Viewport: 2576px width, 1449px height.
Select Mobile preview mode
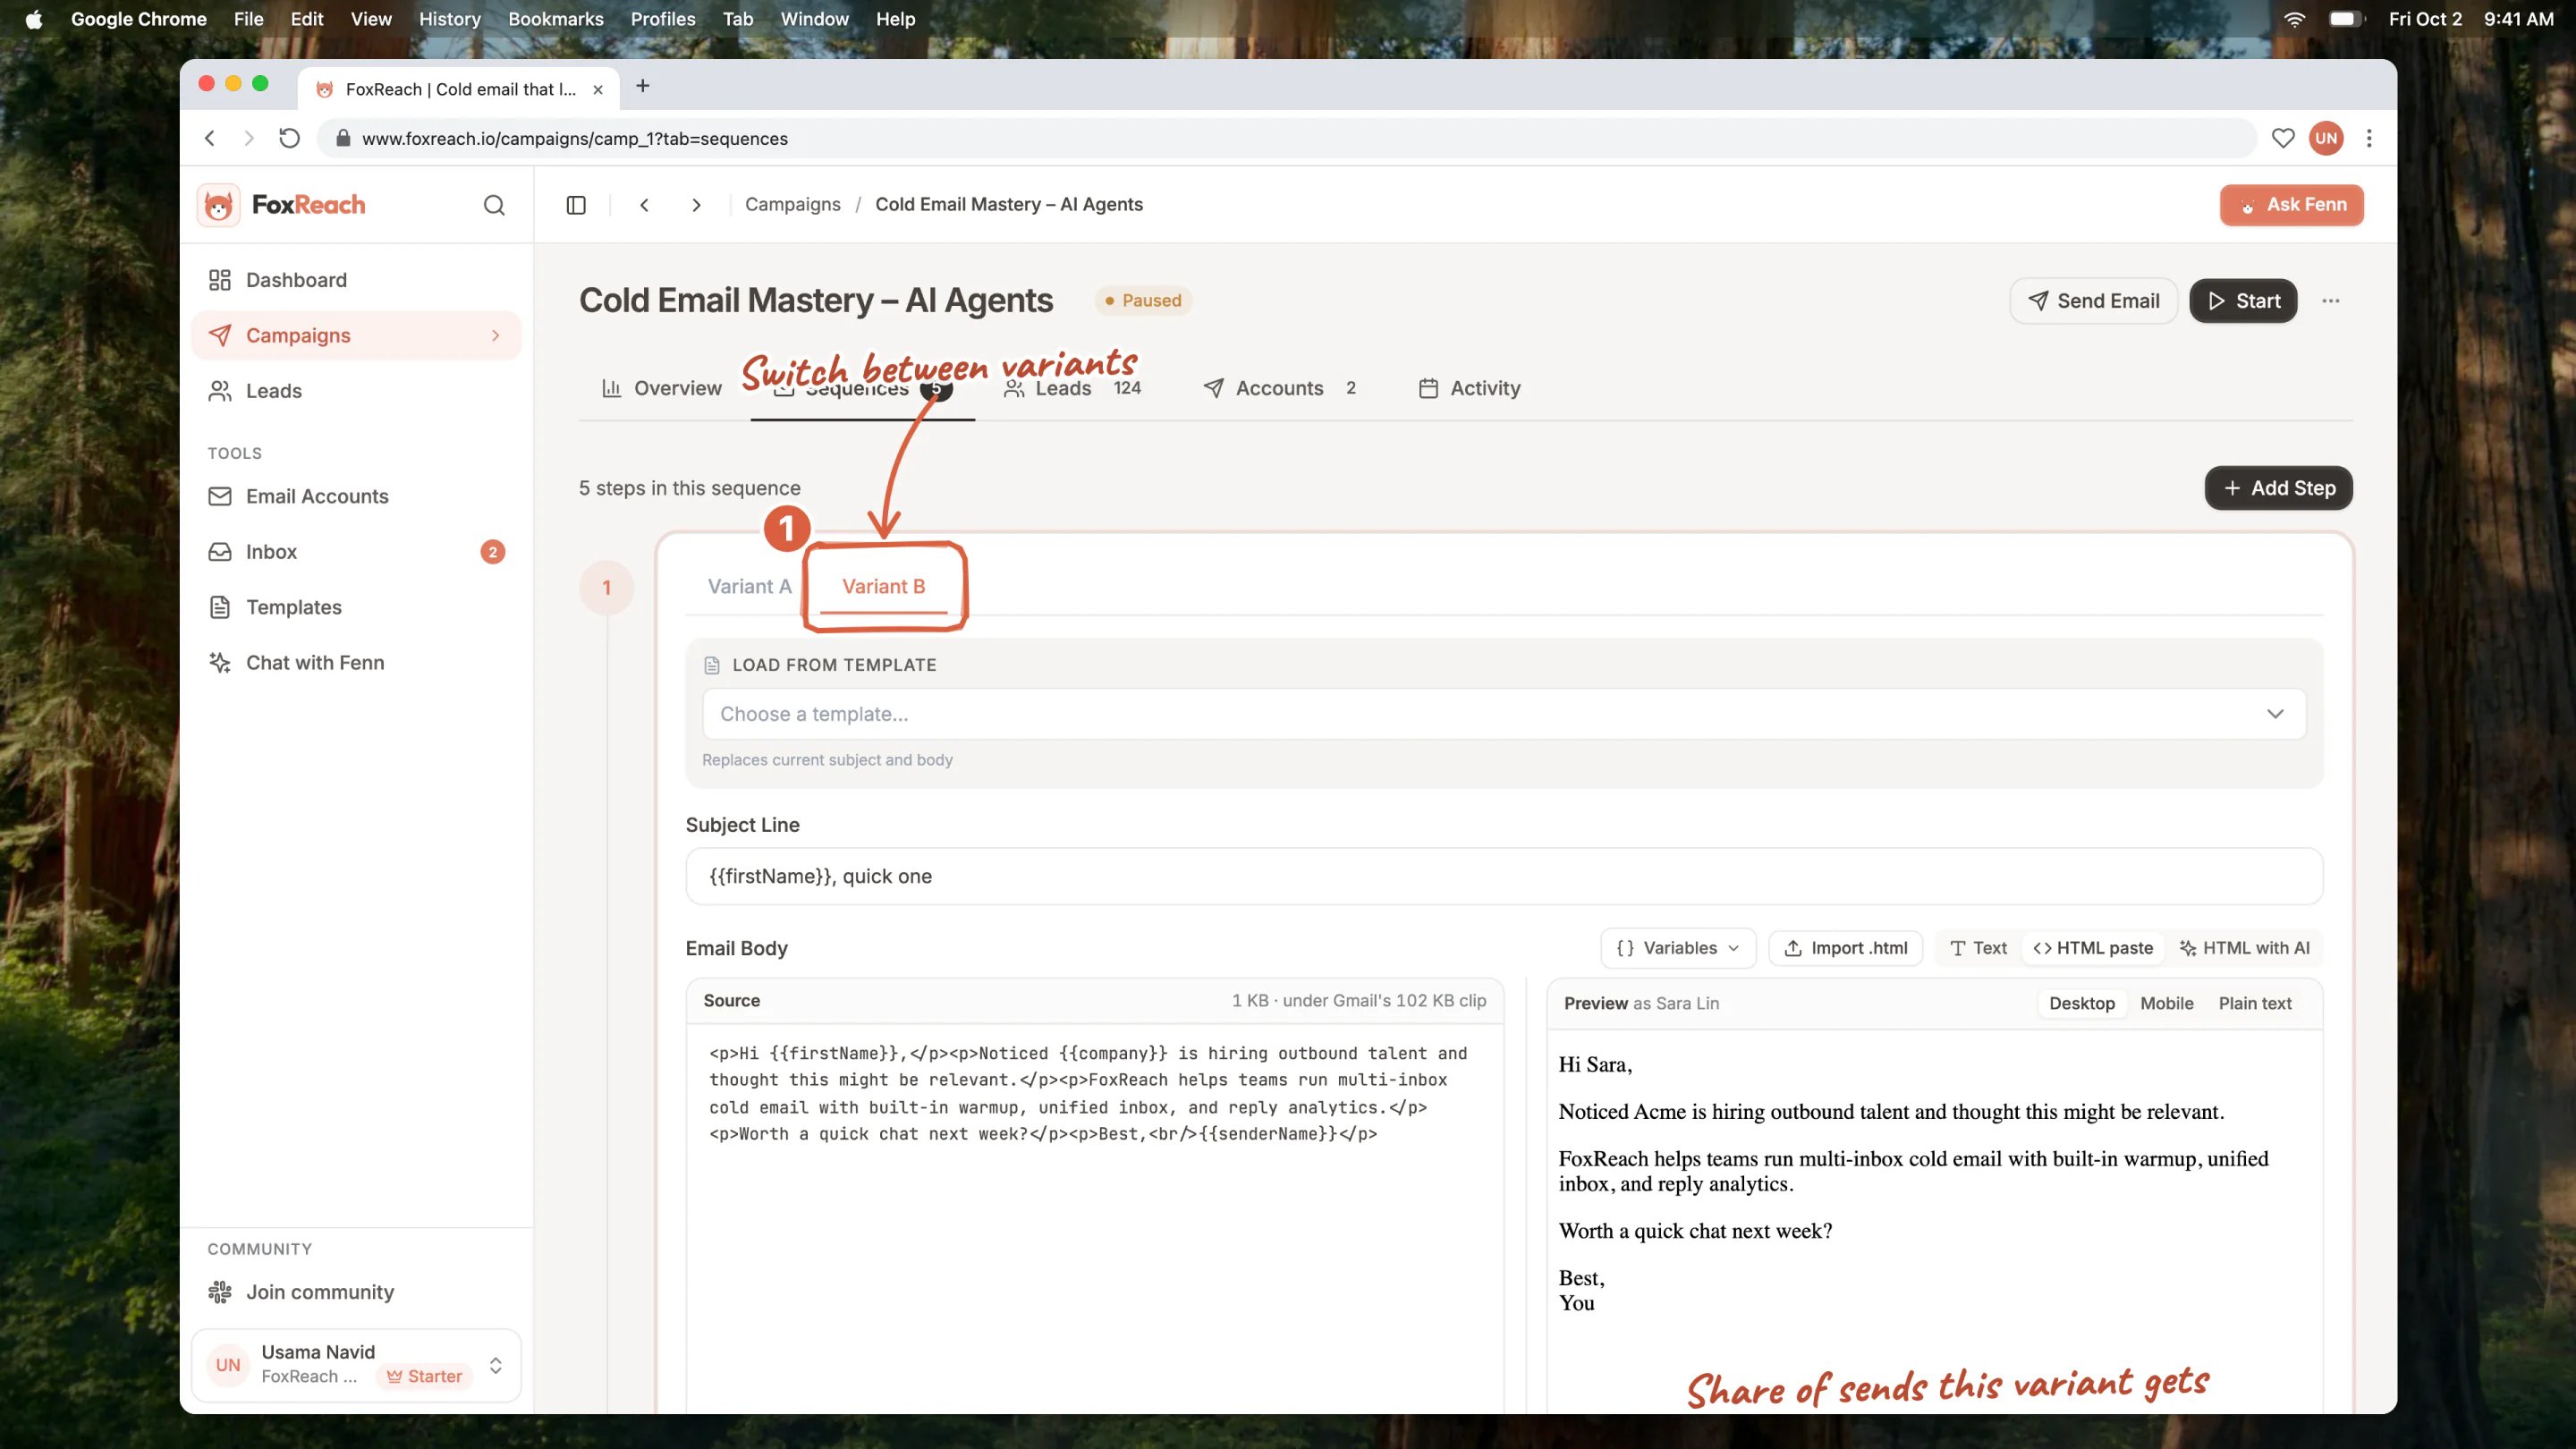click(2166, 1003)
